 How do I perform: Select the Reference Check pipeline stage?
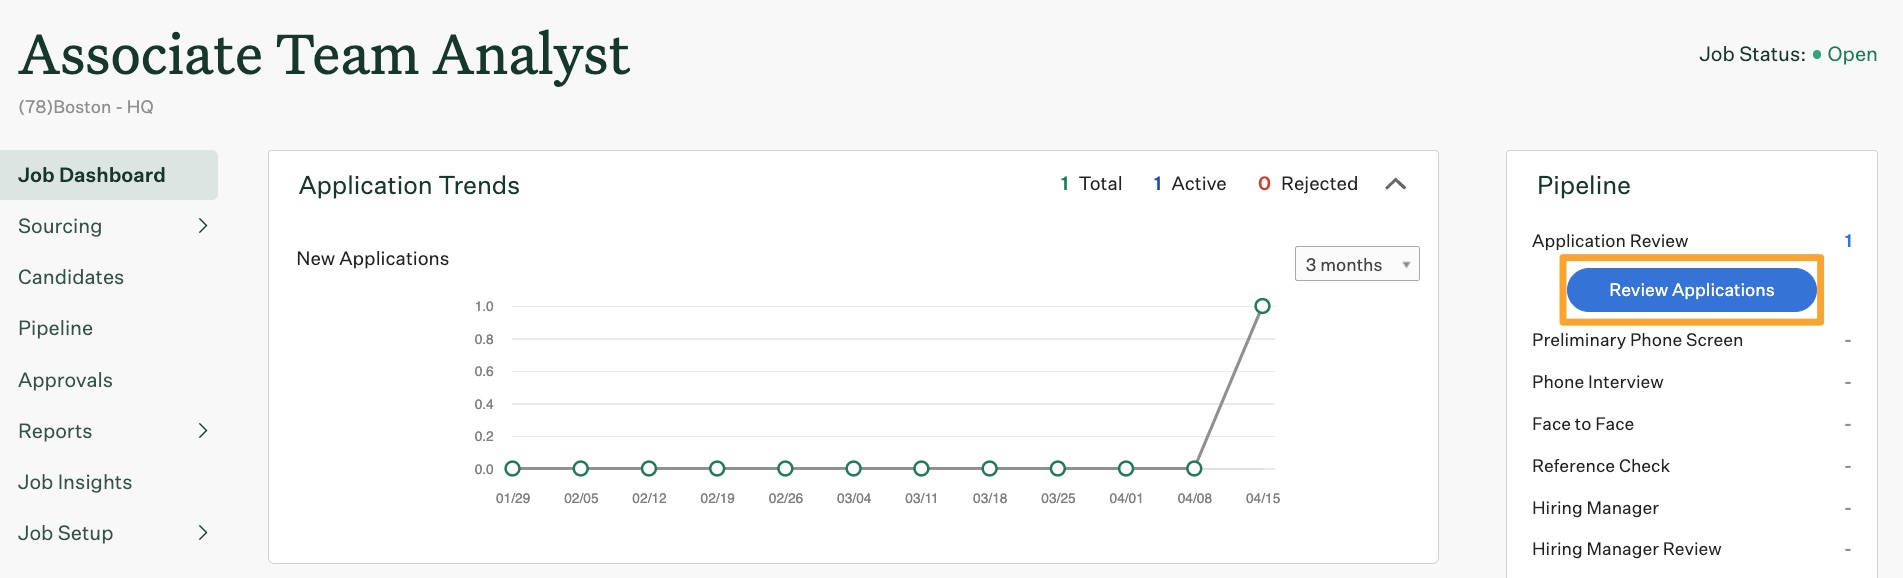(1600, 466)
